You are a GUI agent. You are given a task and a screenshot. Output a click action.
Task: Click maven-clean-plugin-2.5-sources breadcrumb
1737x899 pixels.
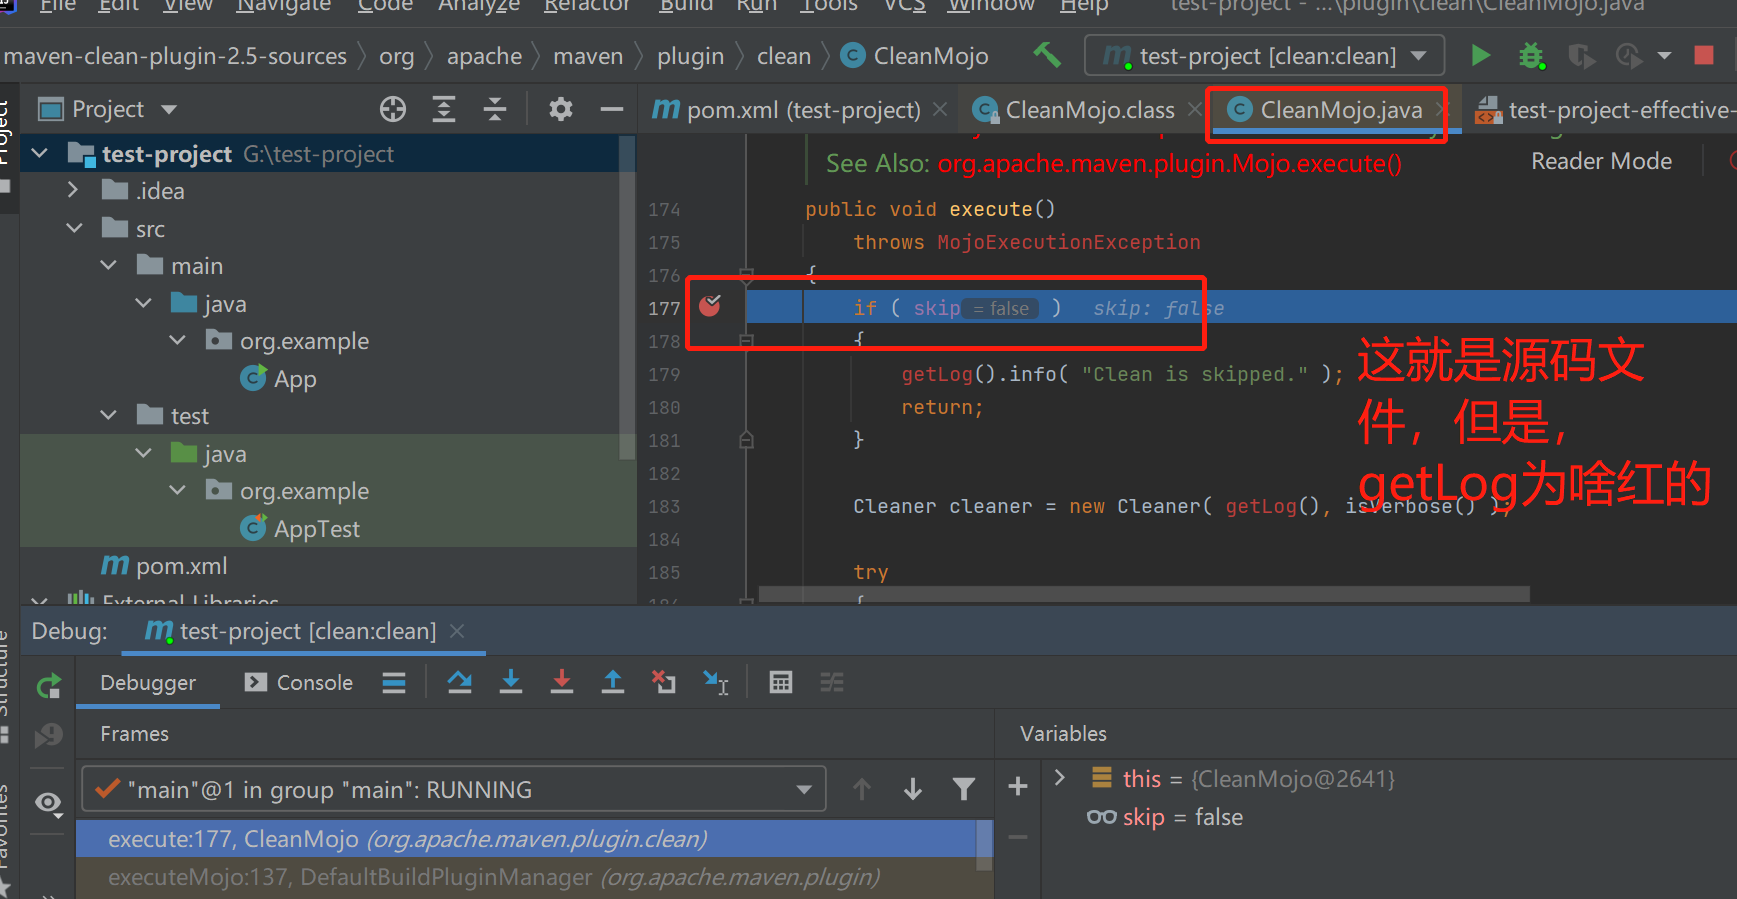tap(174, 56)
